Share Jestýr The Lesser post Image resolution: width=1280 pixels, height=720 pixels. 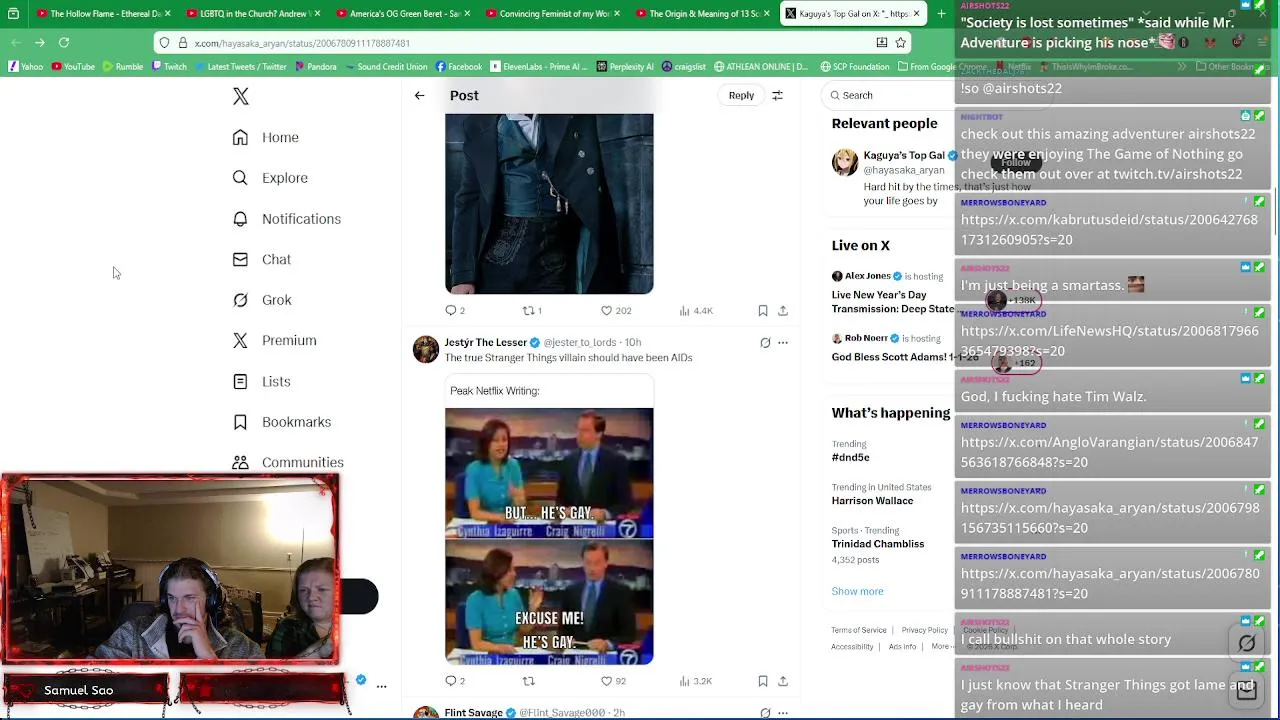pos(783,681)
